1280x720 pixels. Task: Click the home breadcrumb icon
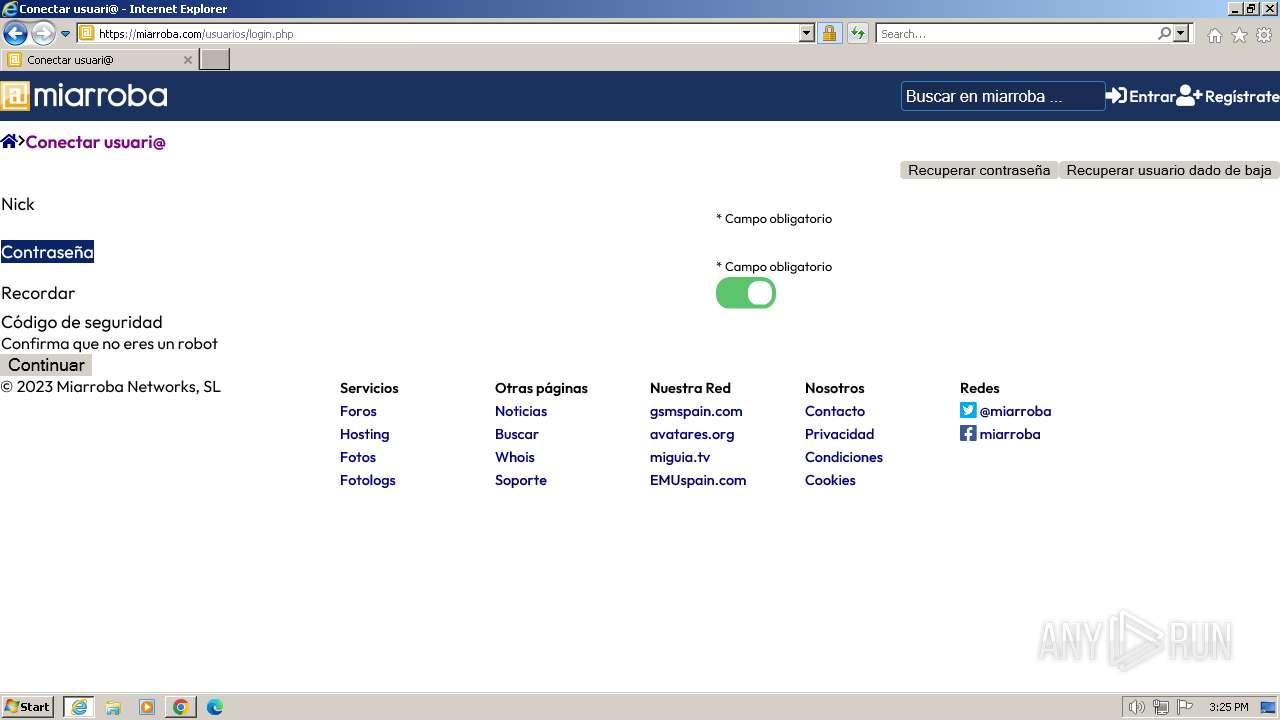[9, 141]
